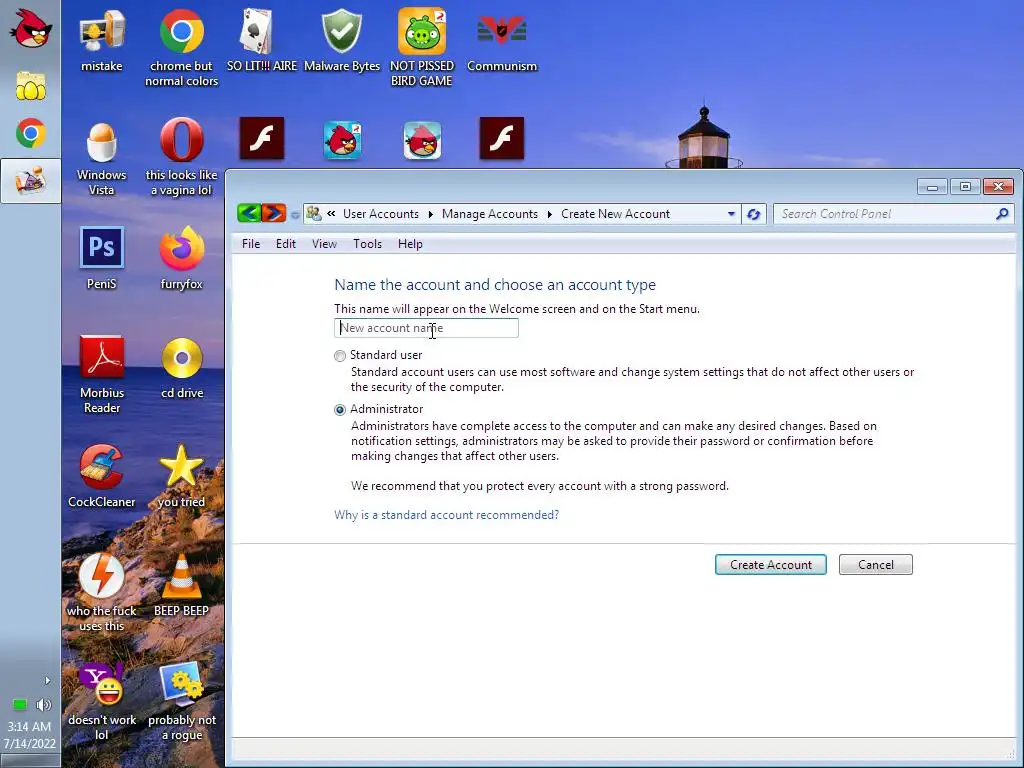Refresh the Control Panel address bar
The image size is (1024, 768).
point(754,214)
